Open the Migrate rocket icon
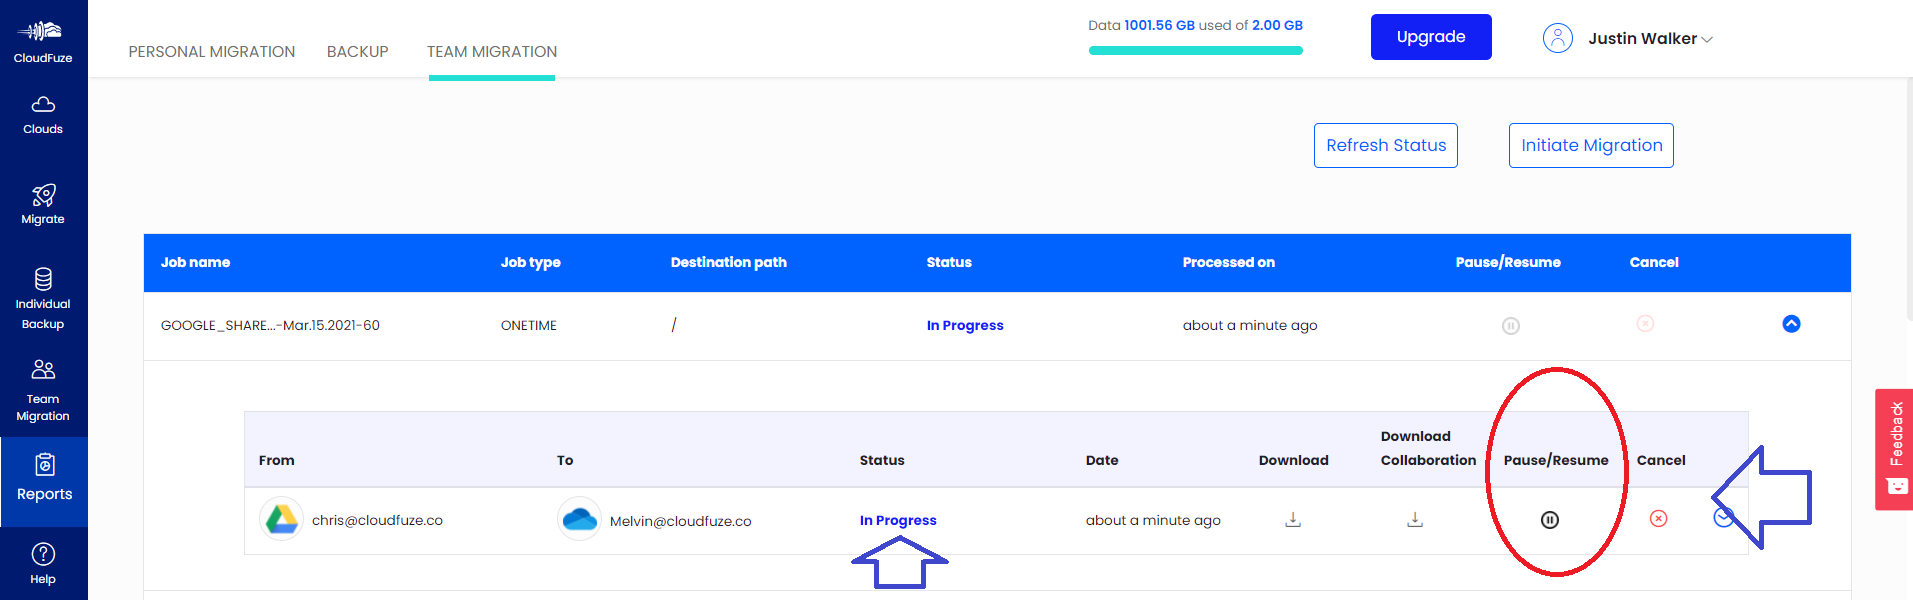The width and height of the screenshot is (1913, 600). 43,203
